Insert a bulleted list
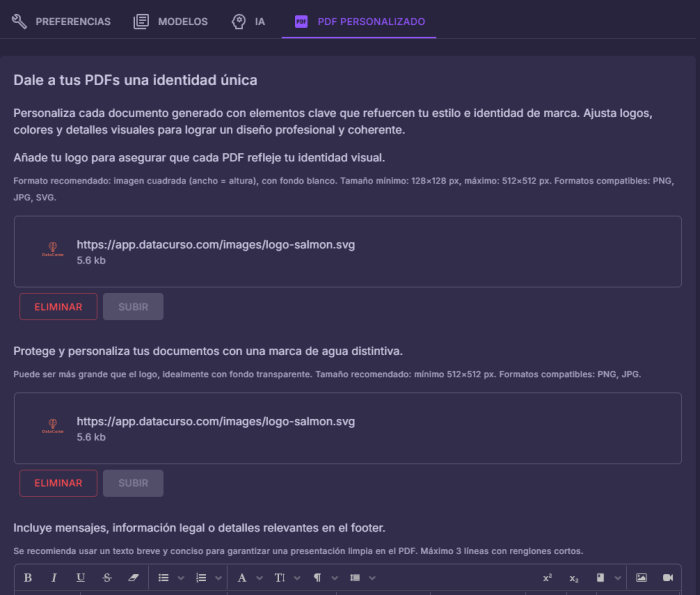700x595 pixels. tap(164, 578)
